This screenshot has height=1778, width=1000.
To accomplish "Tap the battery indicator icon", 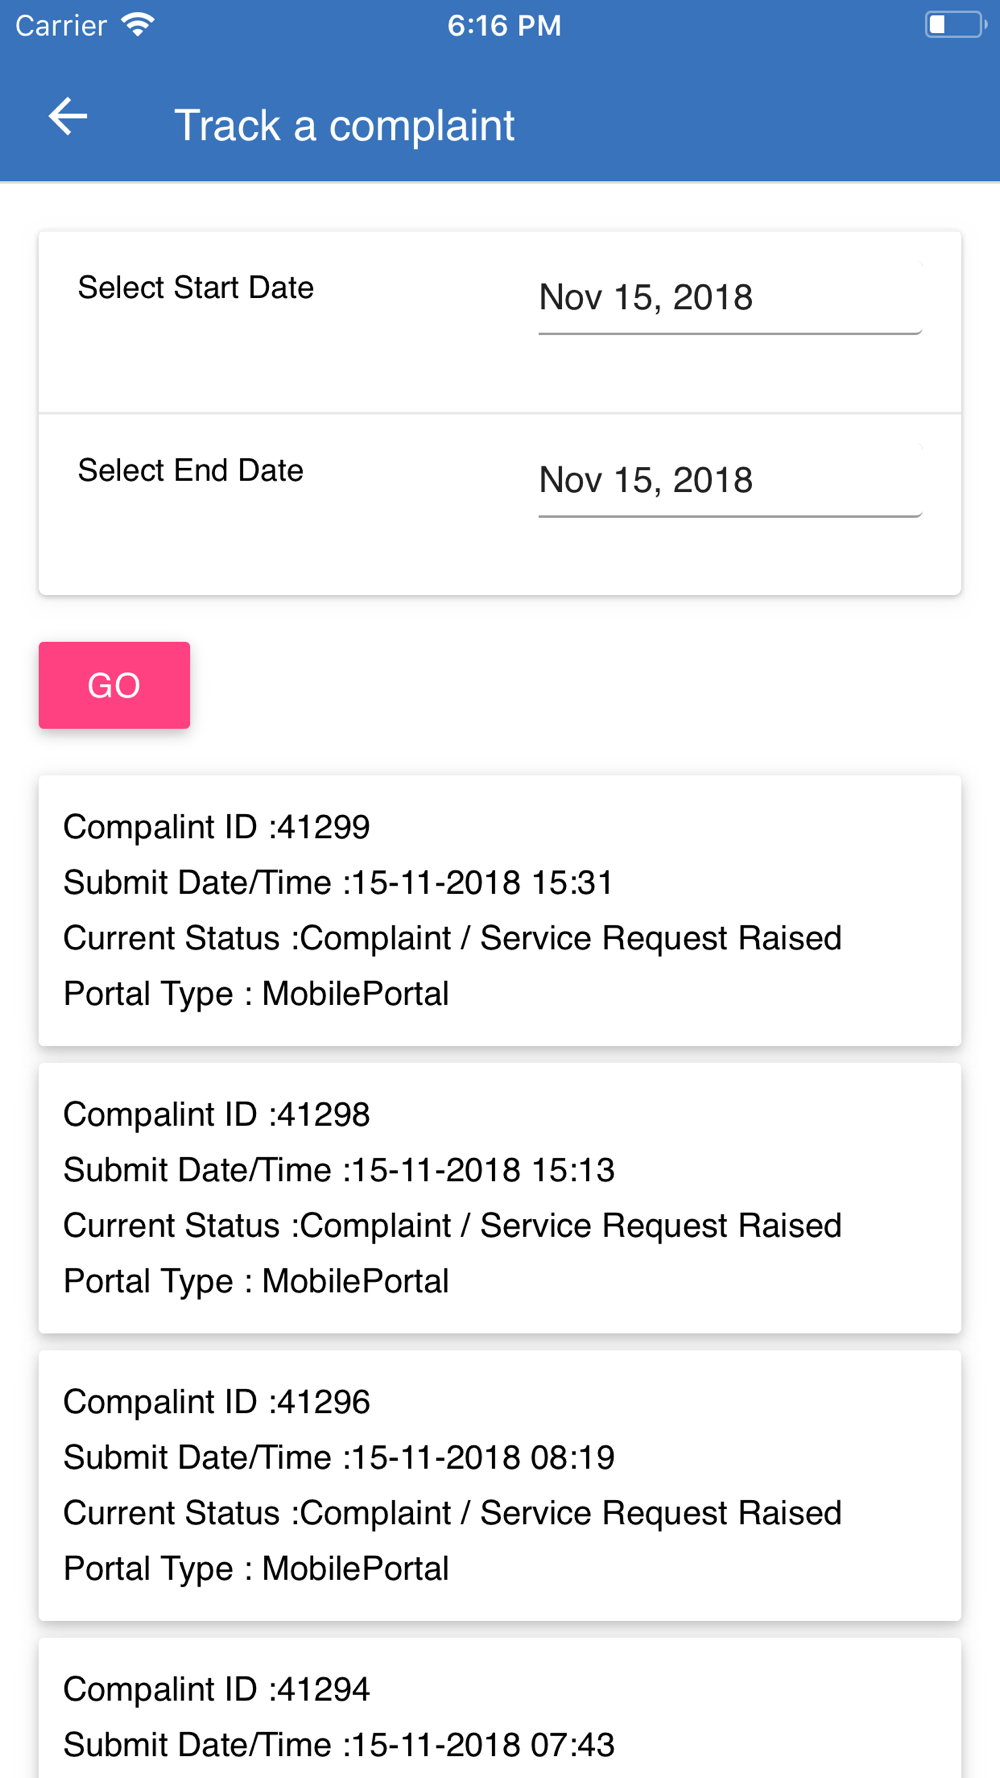I will [x=955, y=25].
